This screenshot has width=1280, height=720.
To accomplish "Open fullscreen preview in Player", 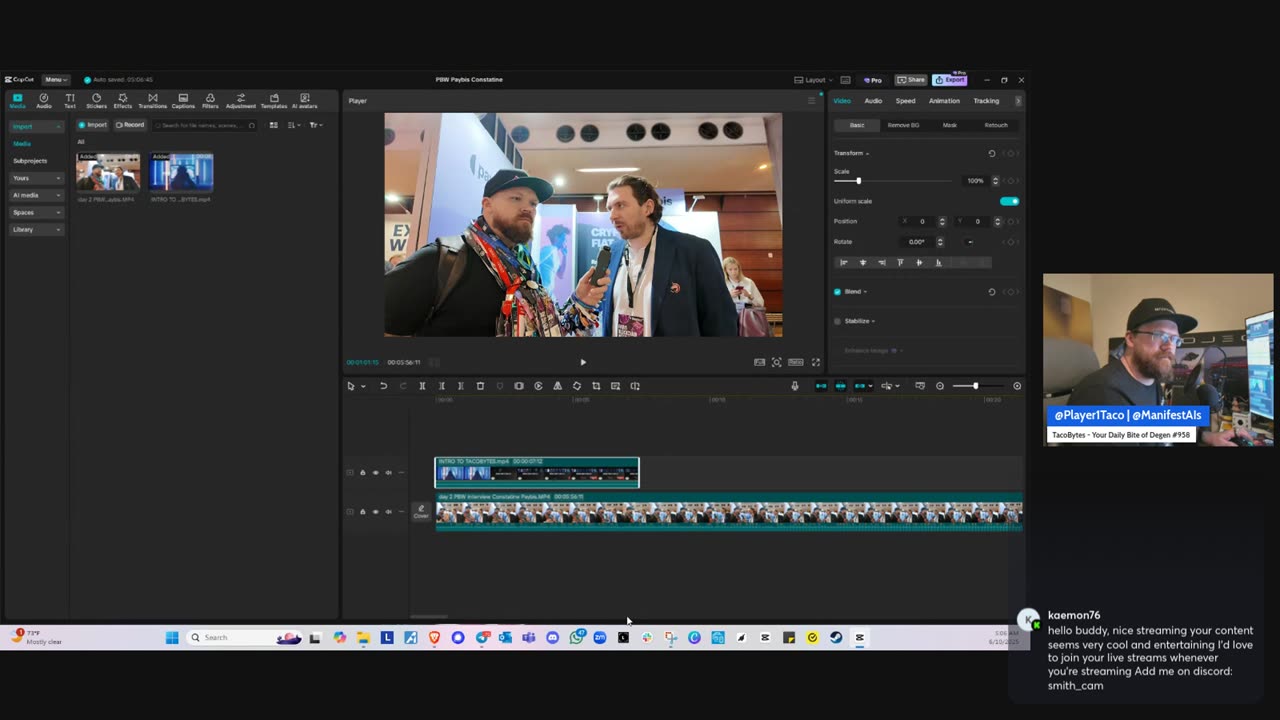I will [x=815, y=362].
